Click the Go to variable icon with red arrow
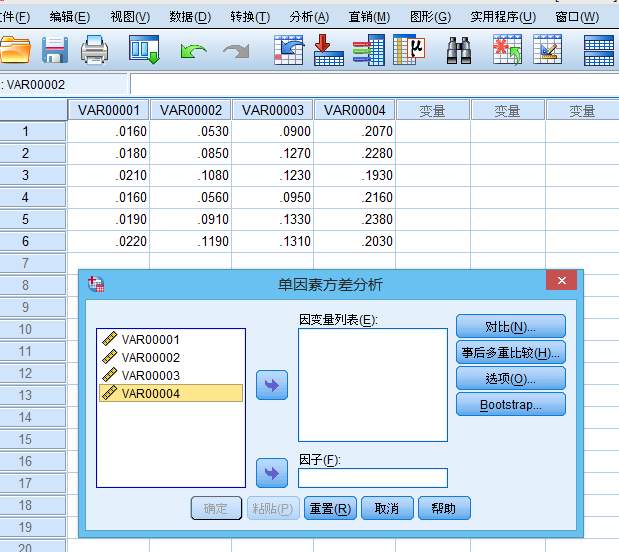 (328, 50)
